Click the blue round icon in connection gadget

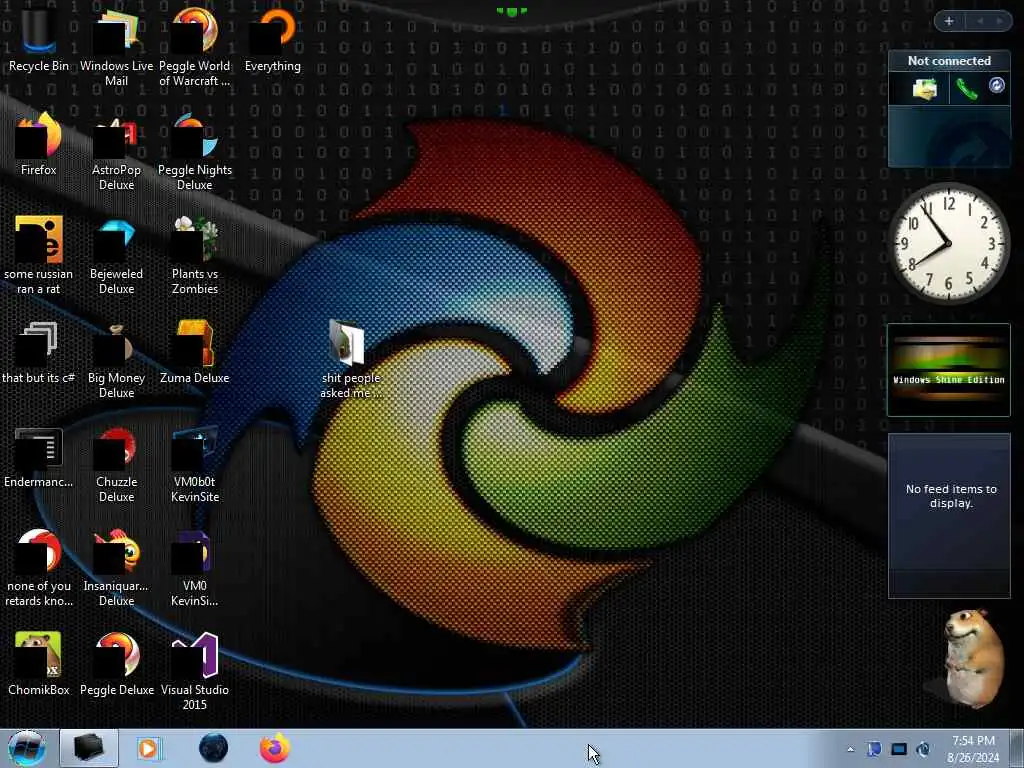997,85
